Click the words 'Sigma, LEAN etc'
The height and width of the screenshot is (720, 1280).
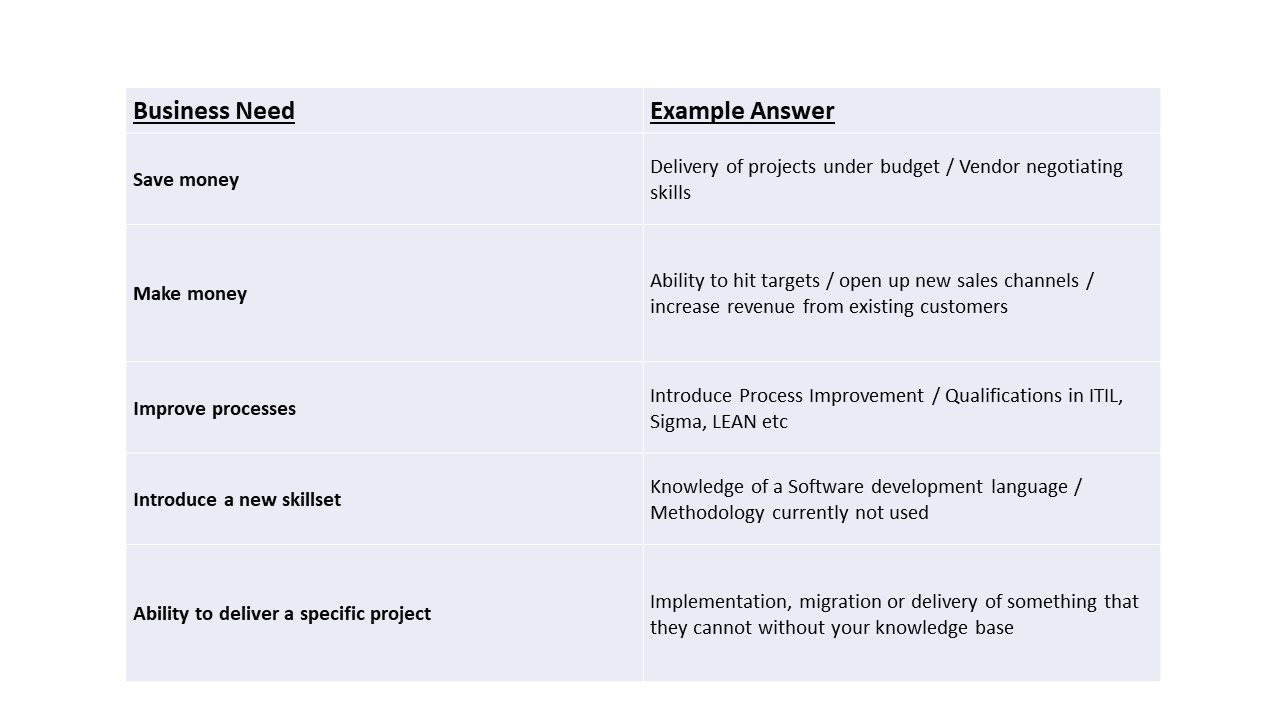(719, 422)
